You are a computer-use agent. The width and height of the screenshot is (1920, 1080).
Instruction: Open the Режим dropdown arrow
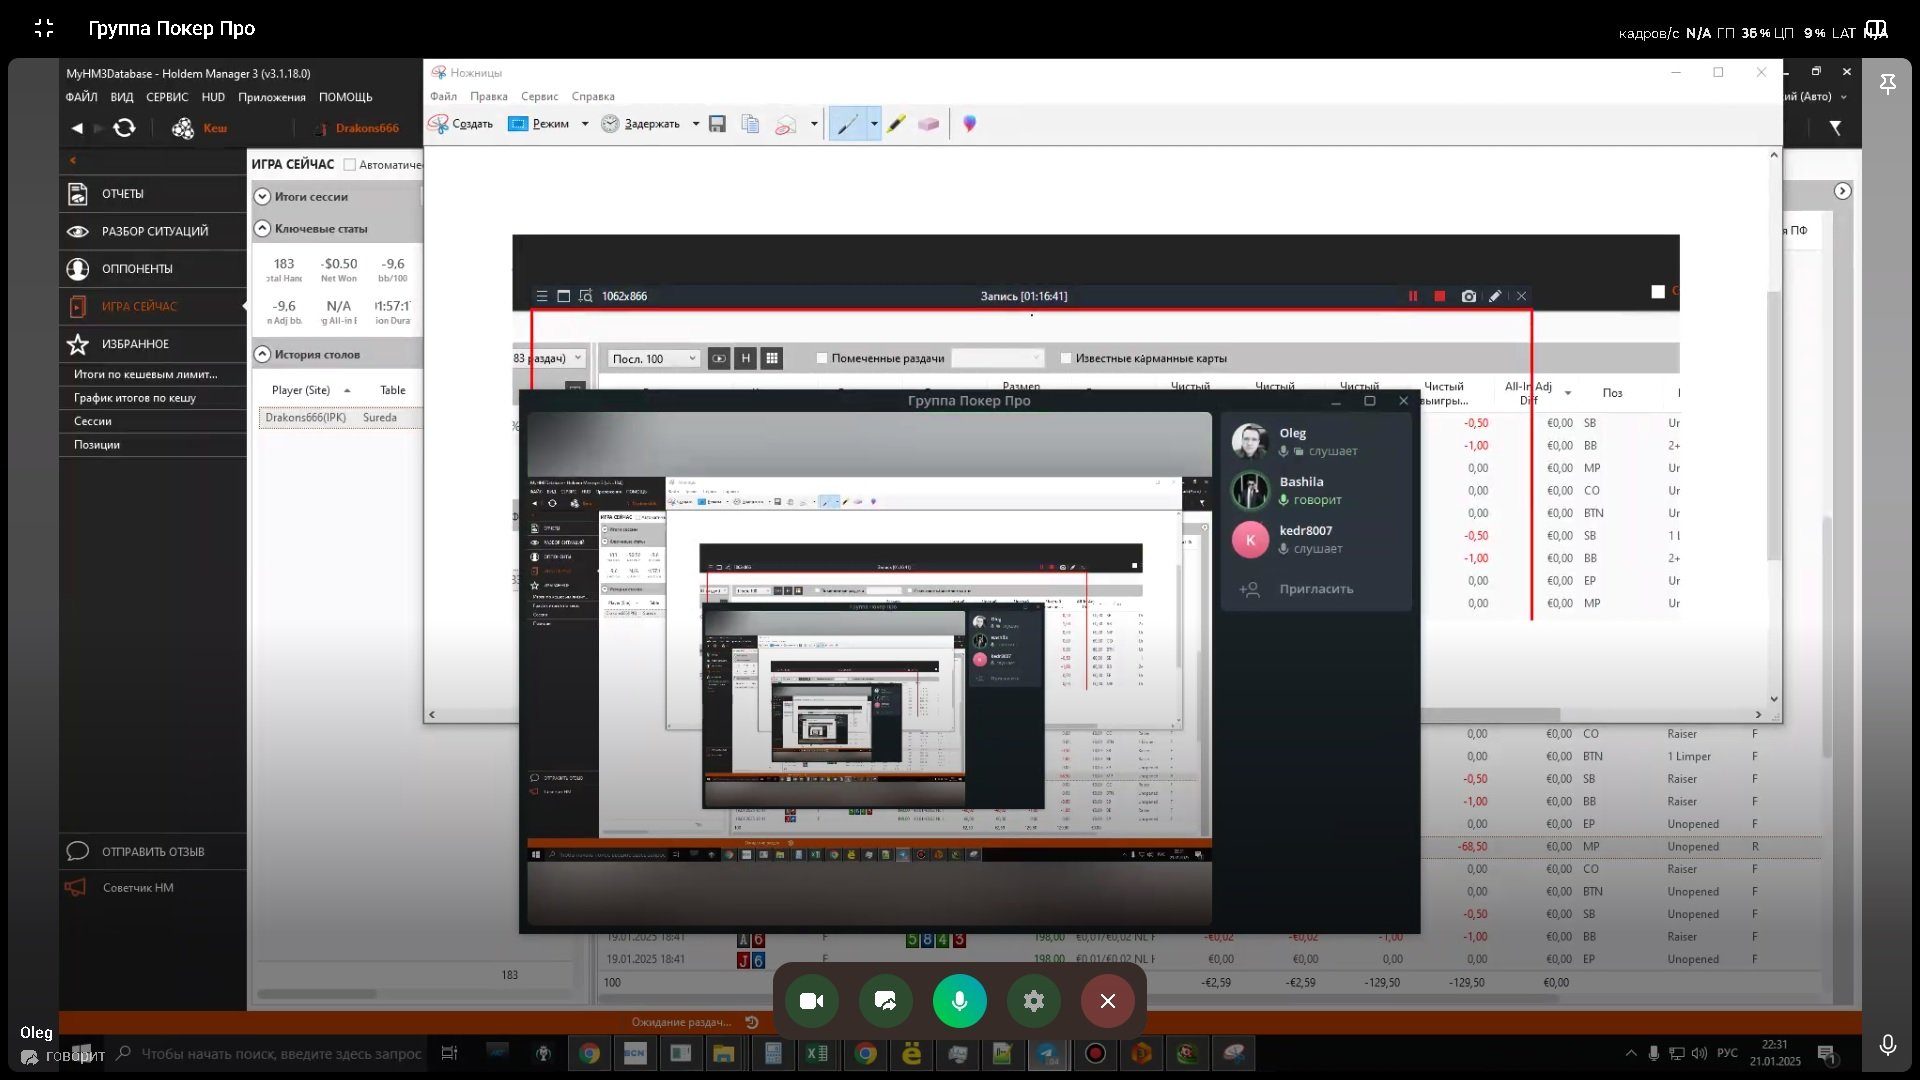[x=585, y=124]
